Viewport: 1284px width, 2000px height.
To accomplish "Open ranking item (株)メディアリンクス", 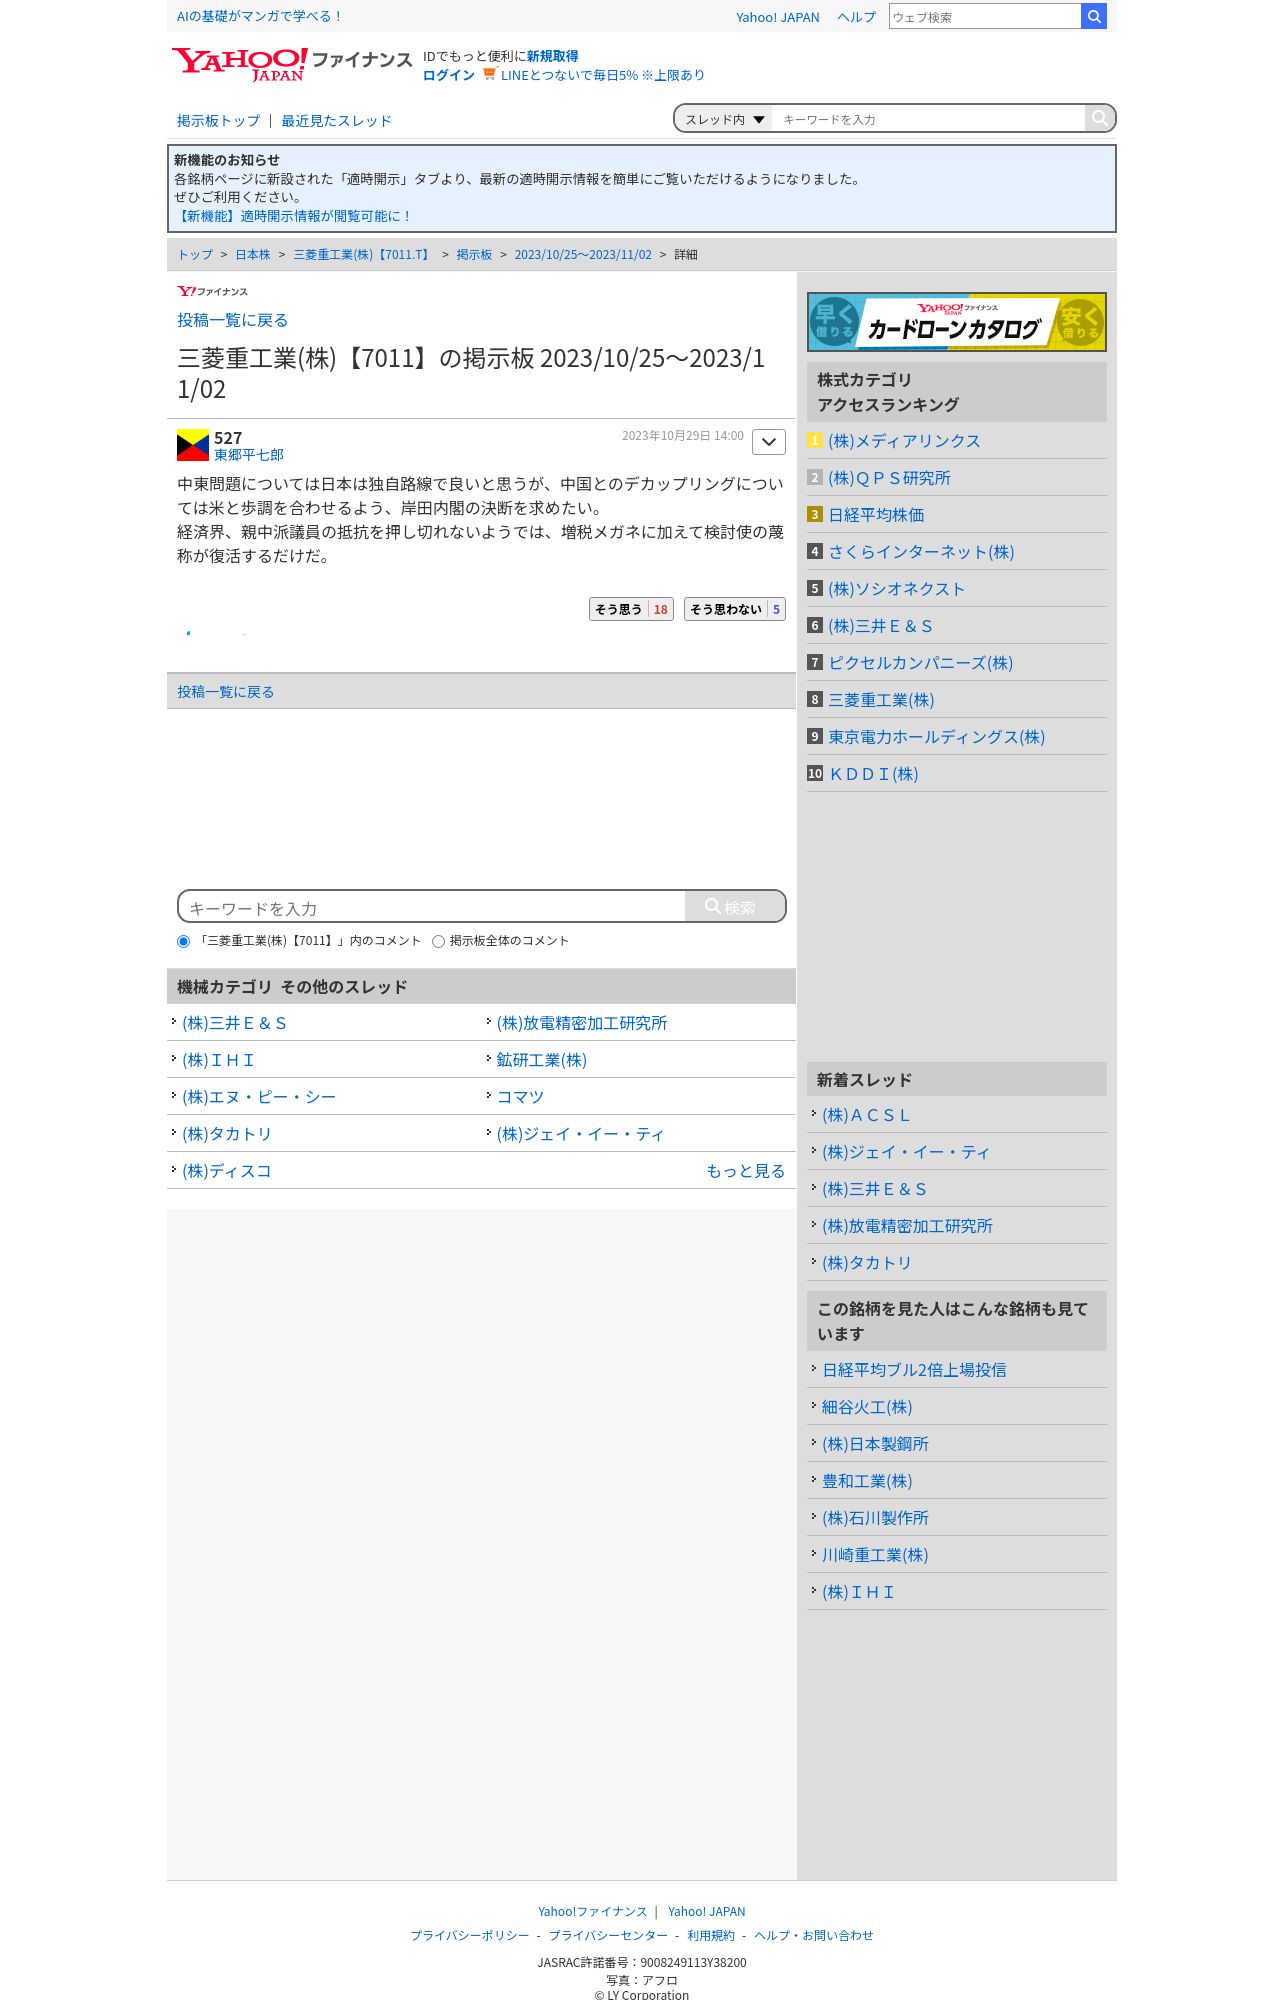I will (x=904, y=441).
